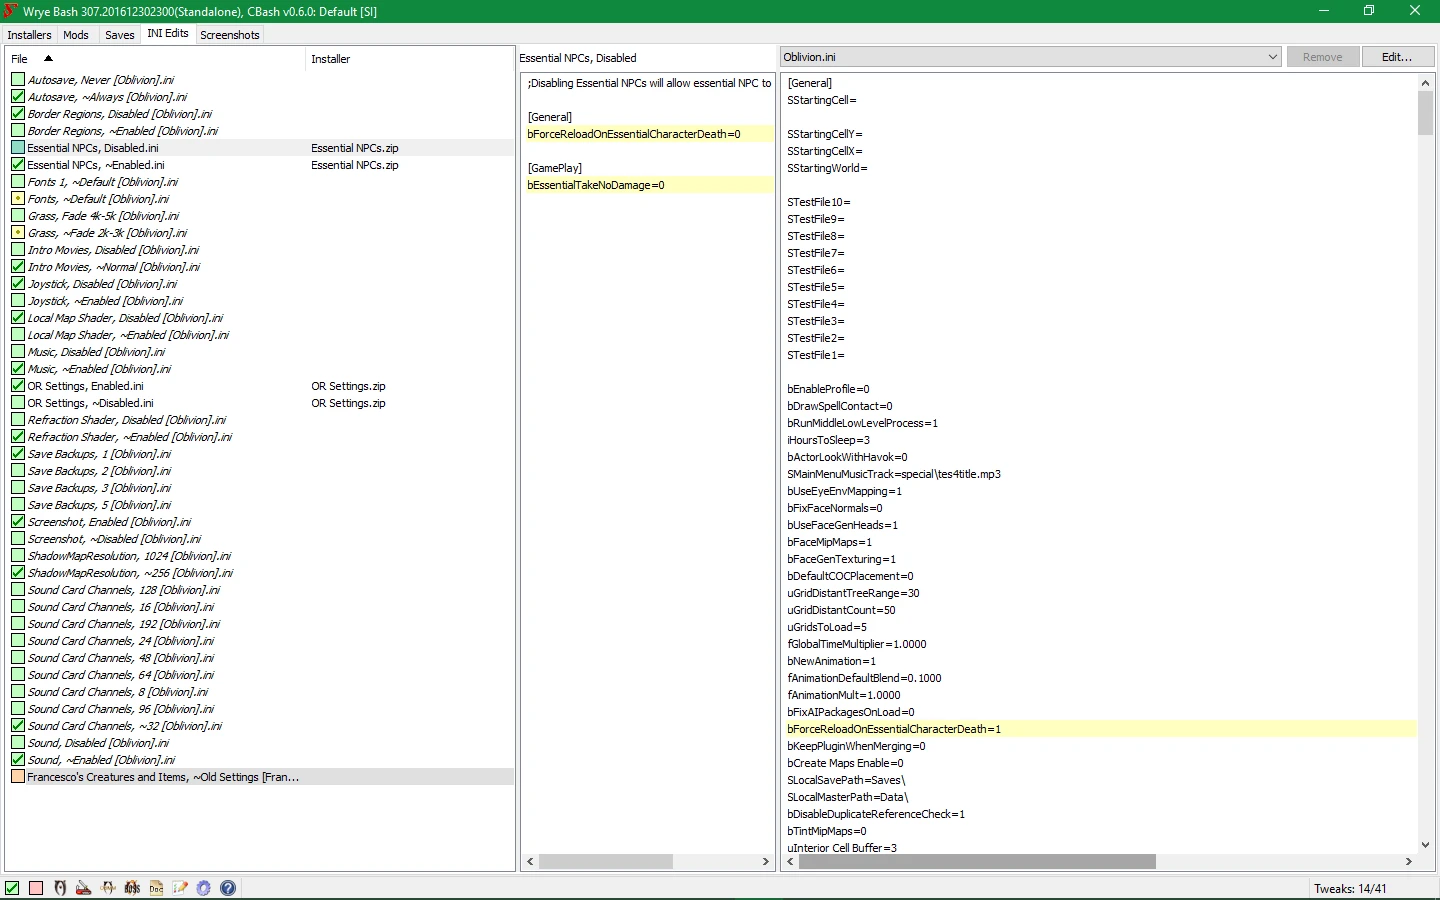Toggle the pink square status bar icon
1440x900 pixels.
36,888
